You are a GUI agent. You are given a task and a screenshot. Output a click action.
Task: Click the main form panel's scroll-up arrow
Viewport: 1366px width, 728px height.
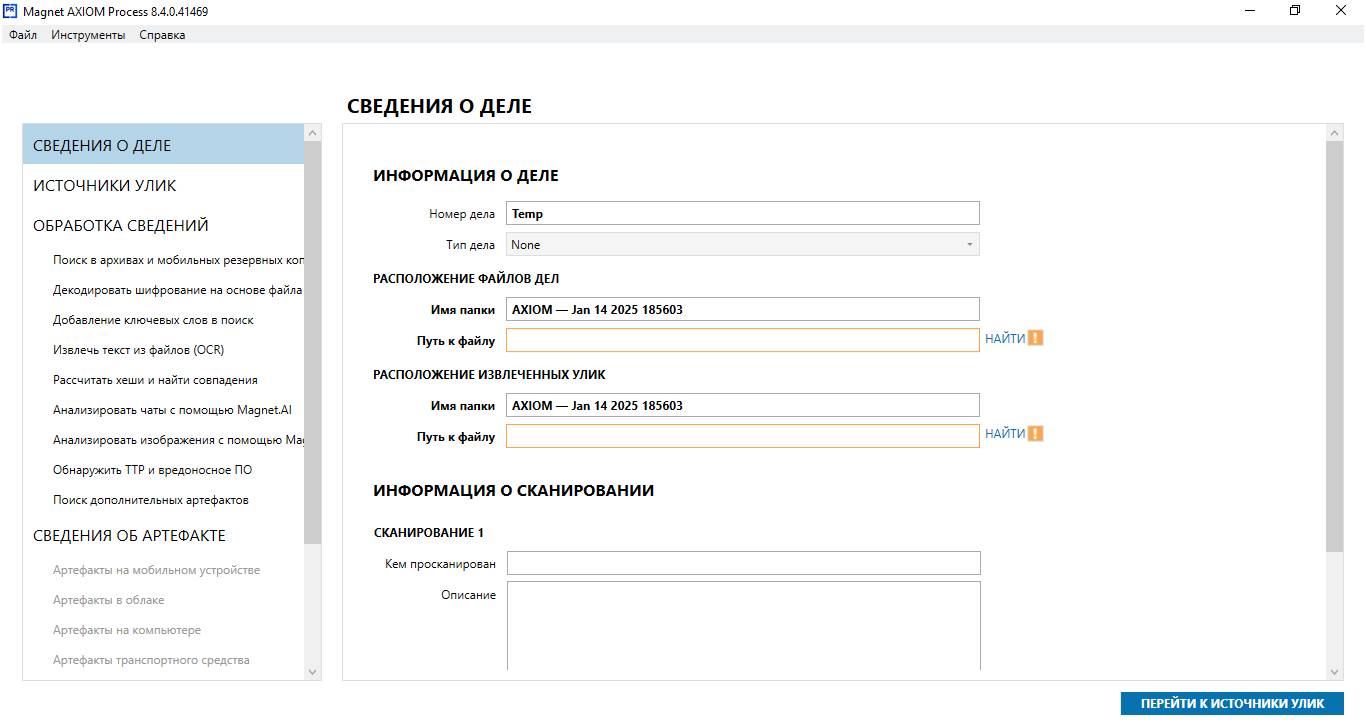[x=1334, y=133]
